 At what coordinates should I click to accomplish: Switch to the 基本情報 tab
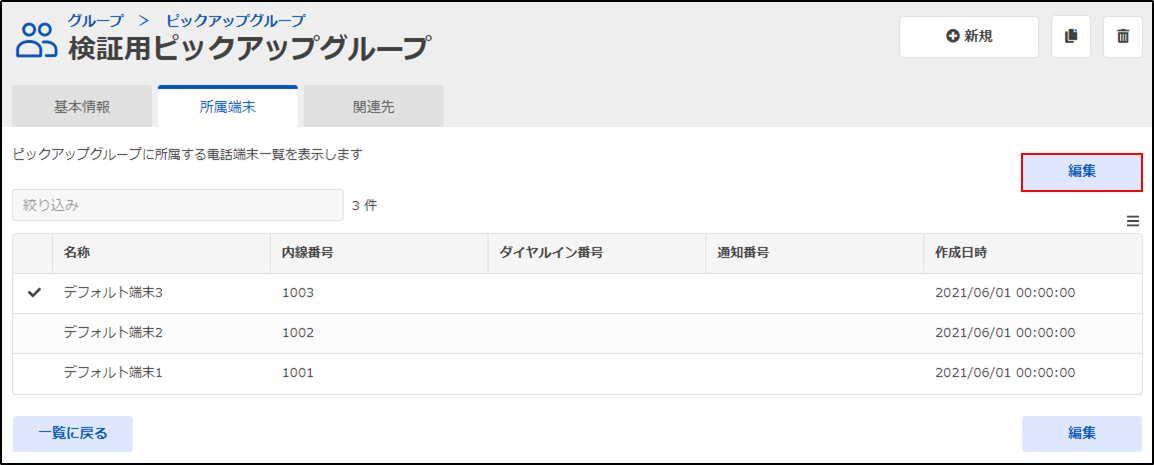click(82, 107)
